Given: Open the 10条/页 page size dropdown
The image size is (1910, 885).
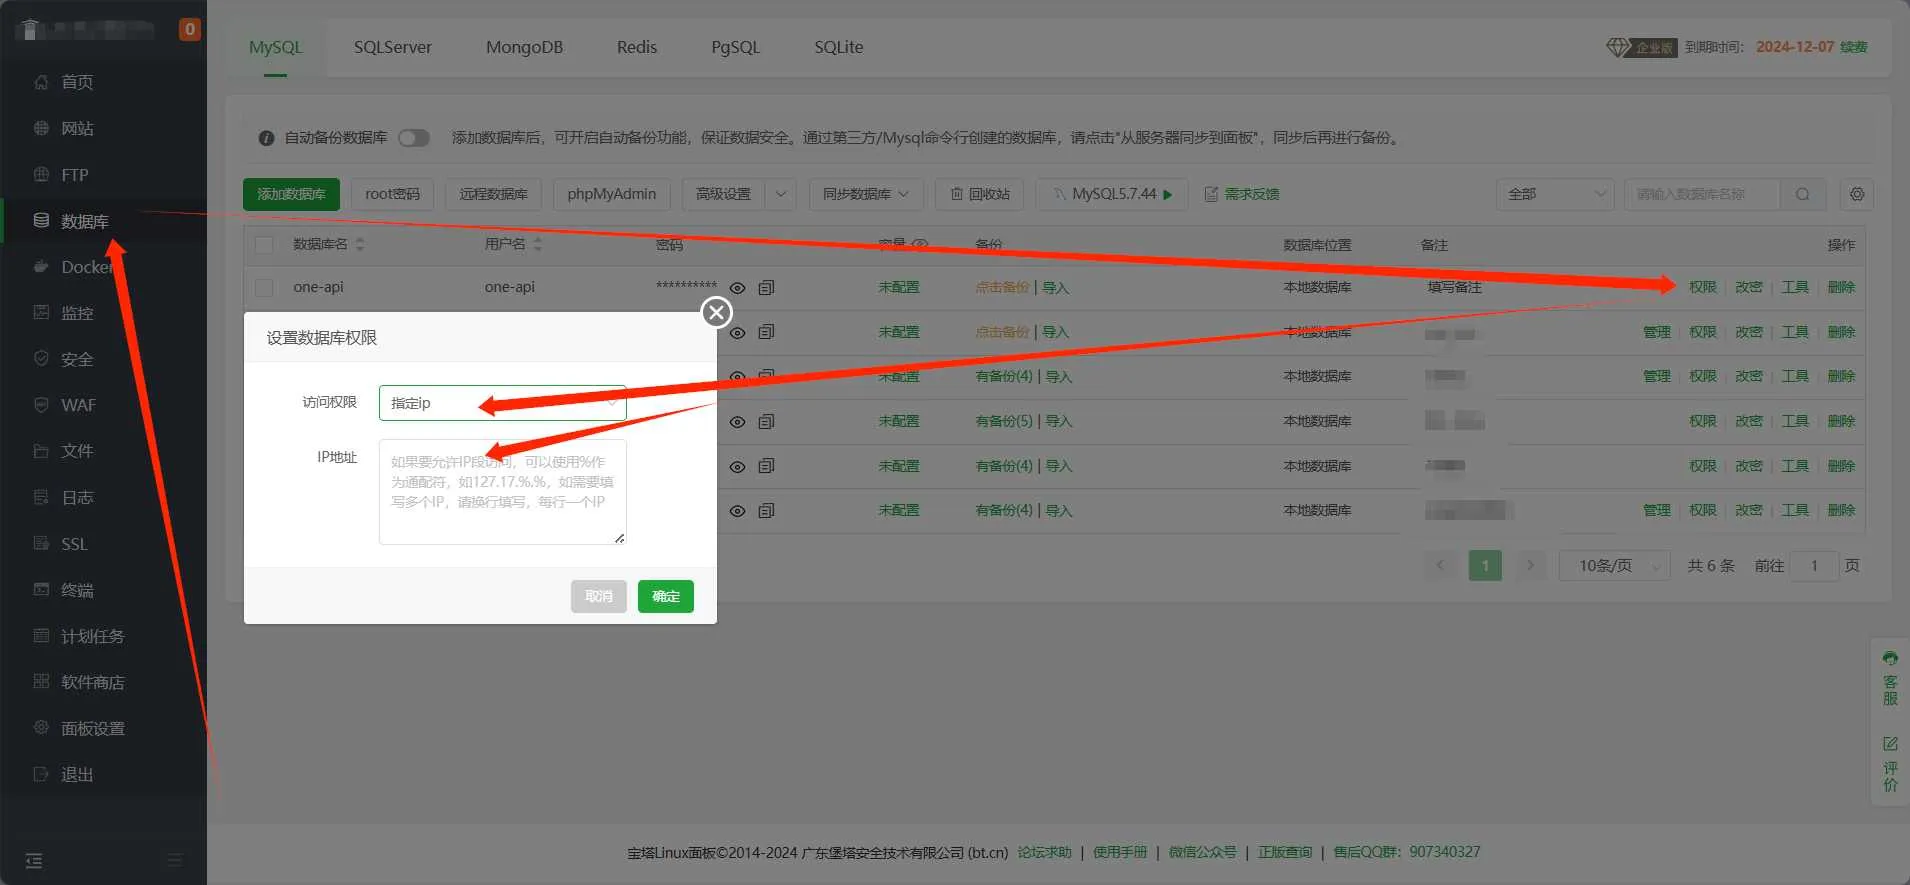Looking at the screenshot, I should click(x=1614, y=566).
